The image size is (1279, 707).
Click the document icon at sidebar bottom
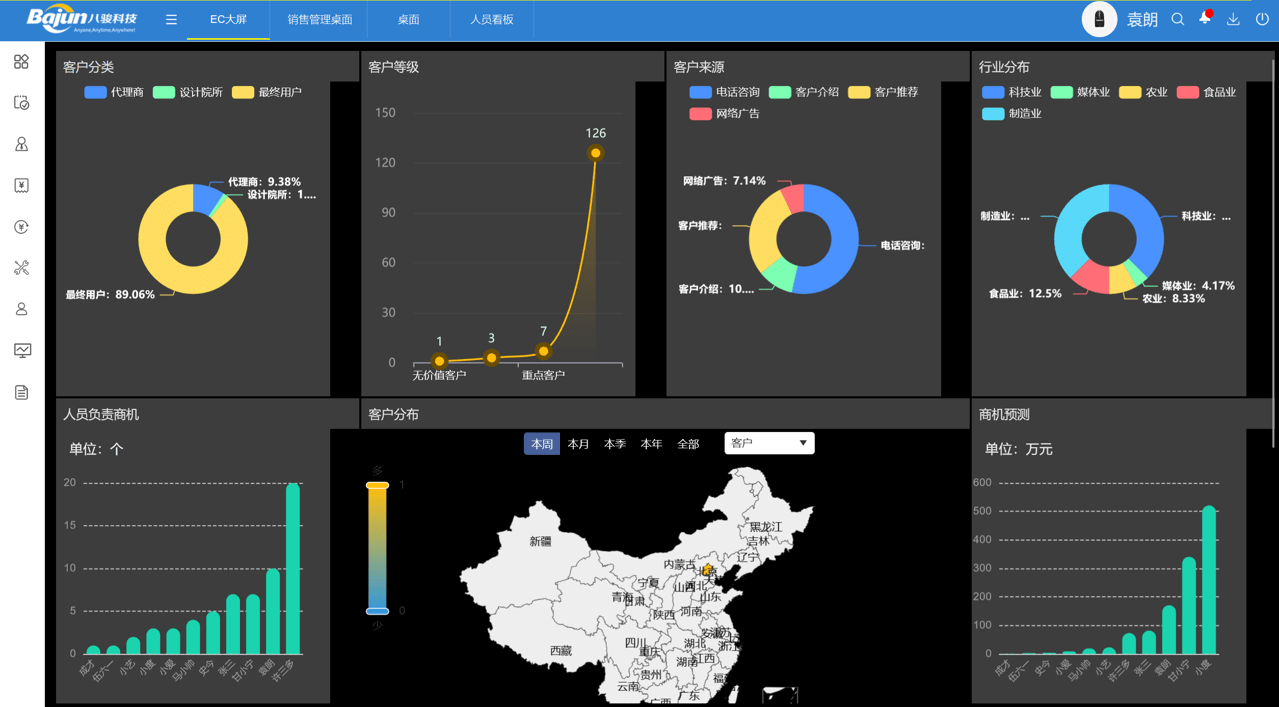click(21, 392)
